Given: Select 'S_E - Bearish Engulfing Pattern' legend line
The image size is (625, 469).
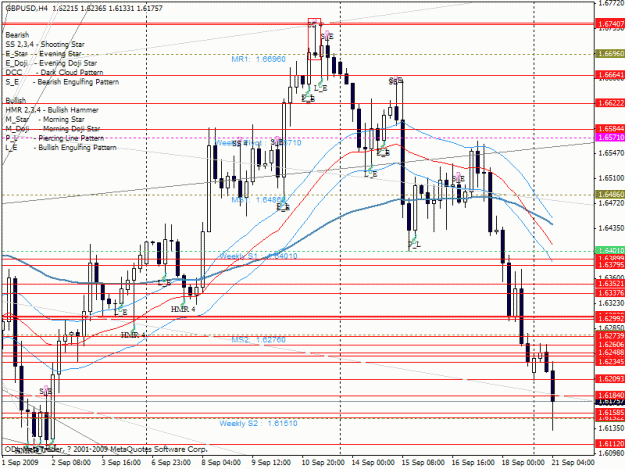Looking at the screenshot, I should (62, 82).
